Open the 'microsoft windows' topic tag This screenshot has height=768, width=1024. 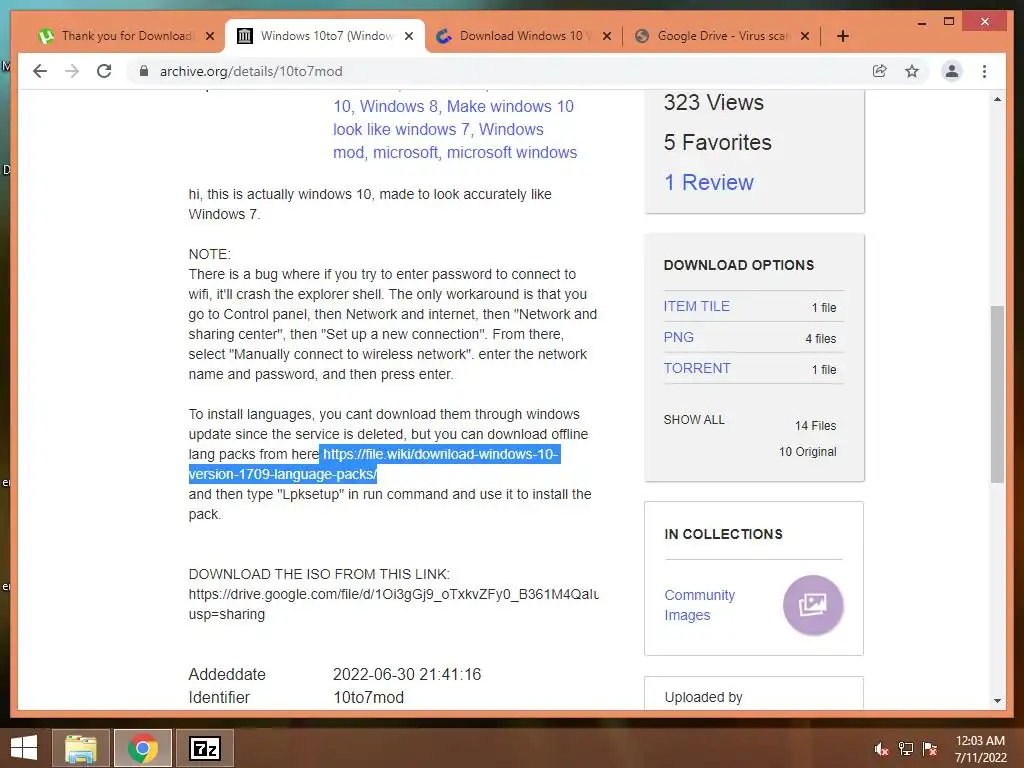coord(512,152)
